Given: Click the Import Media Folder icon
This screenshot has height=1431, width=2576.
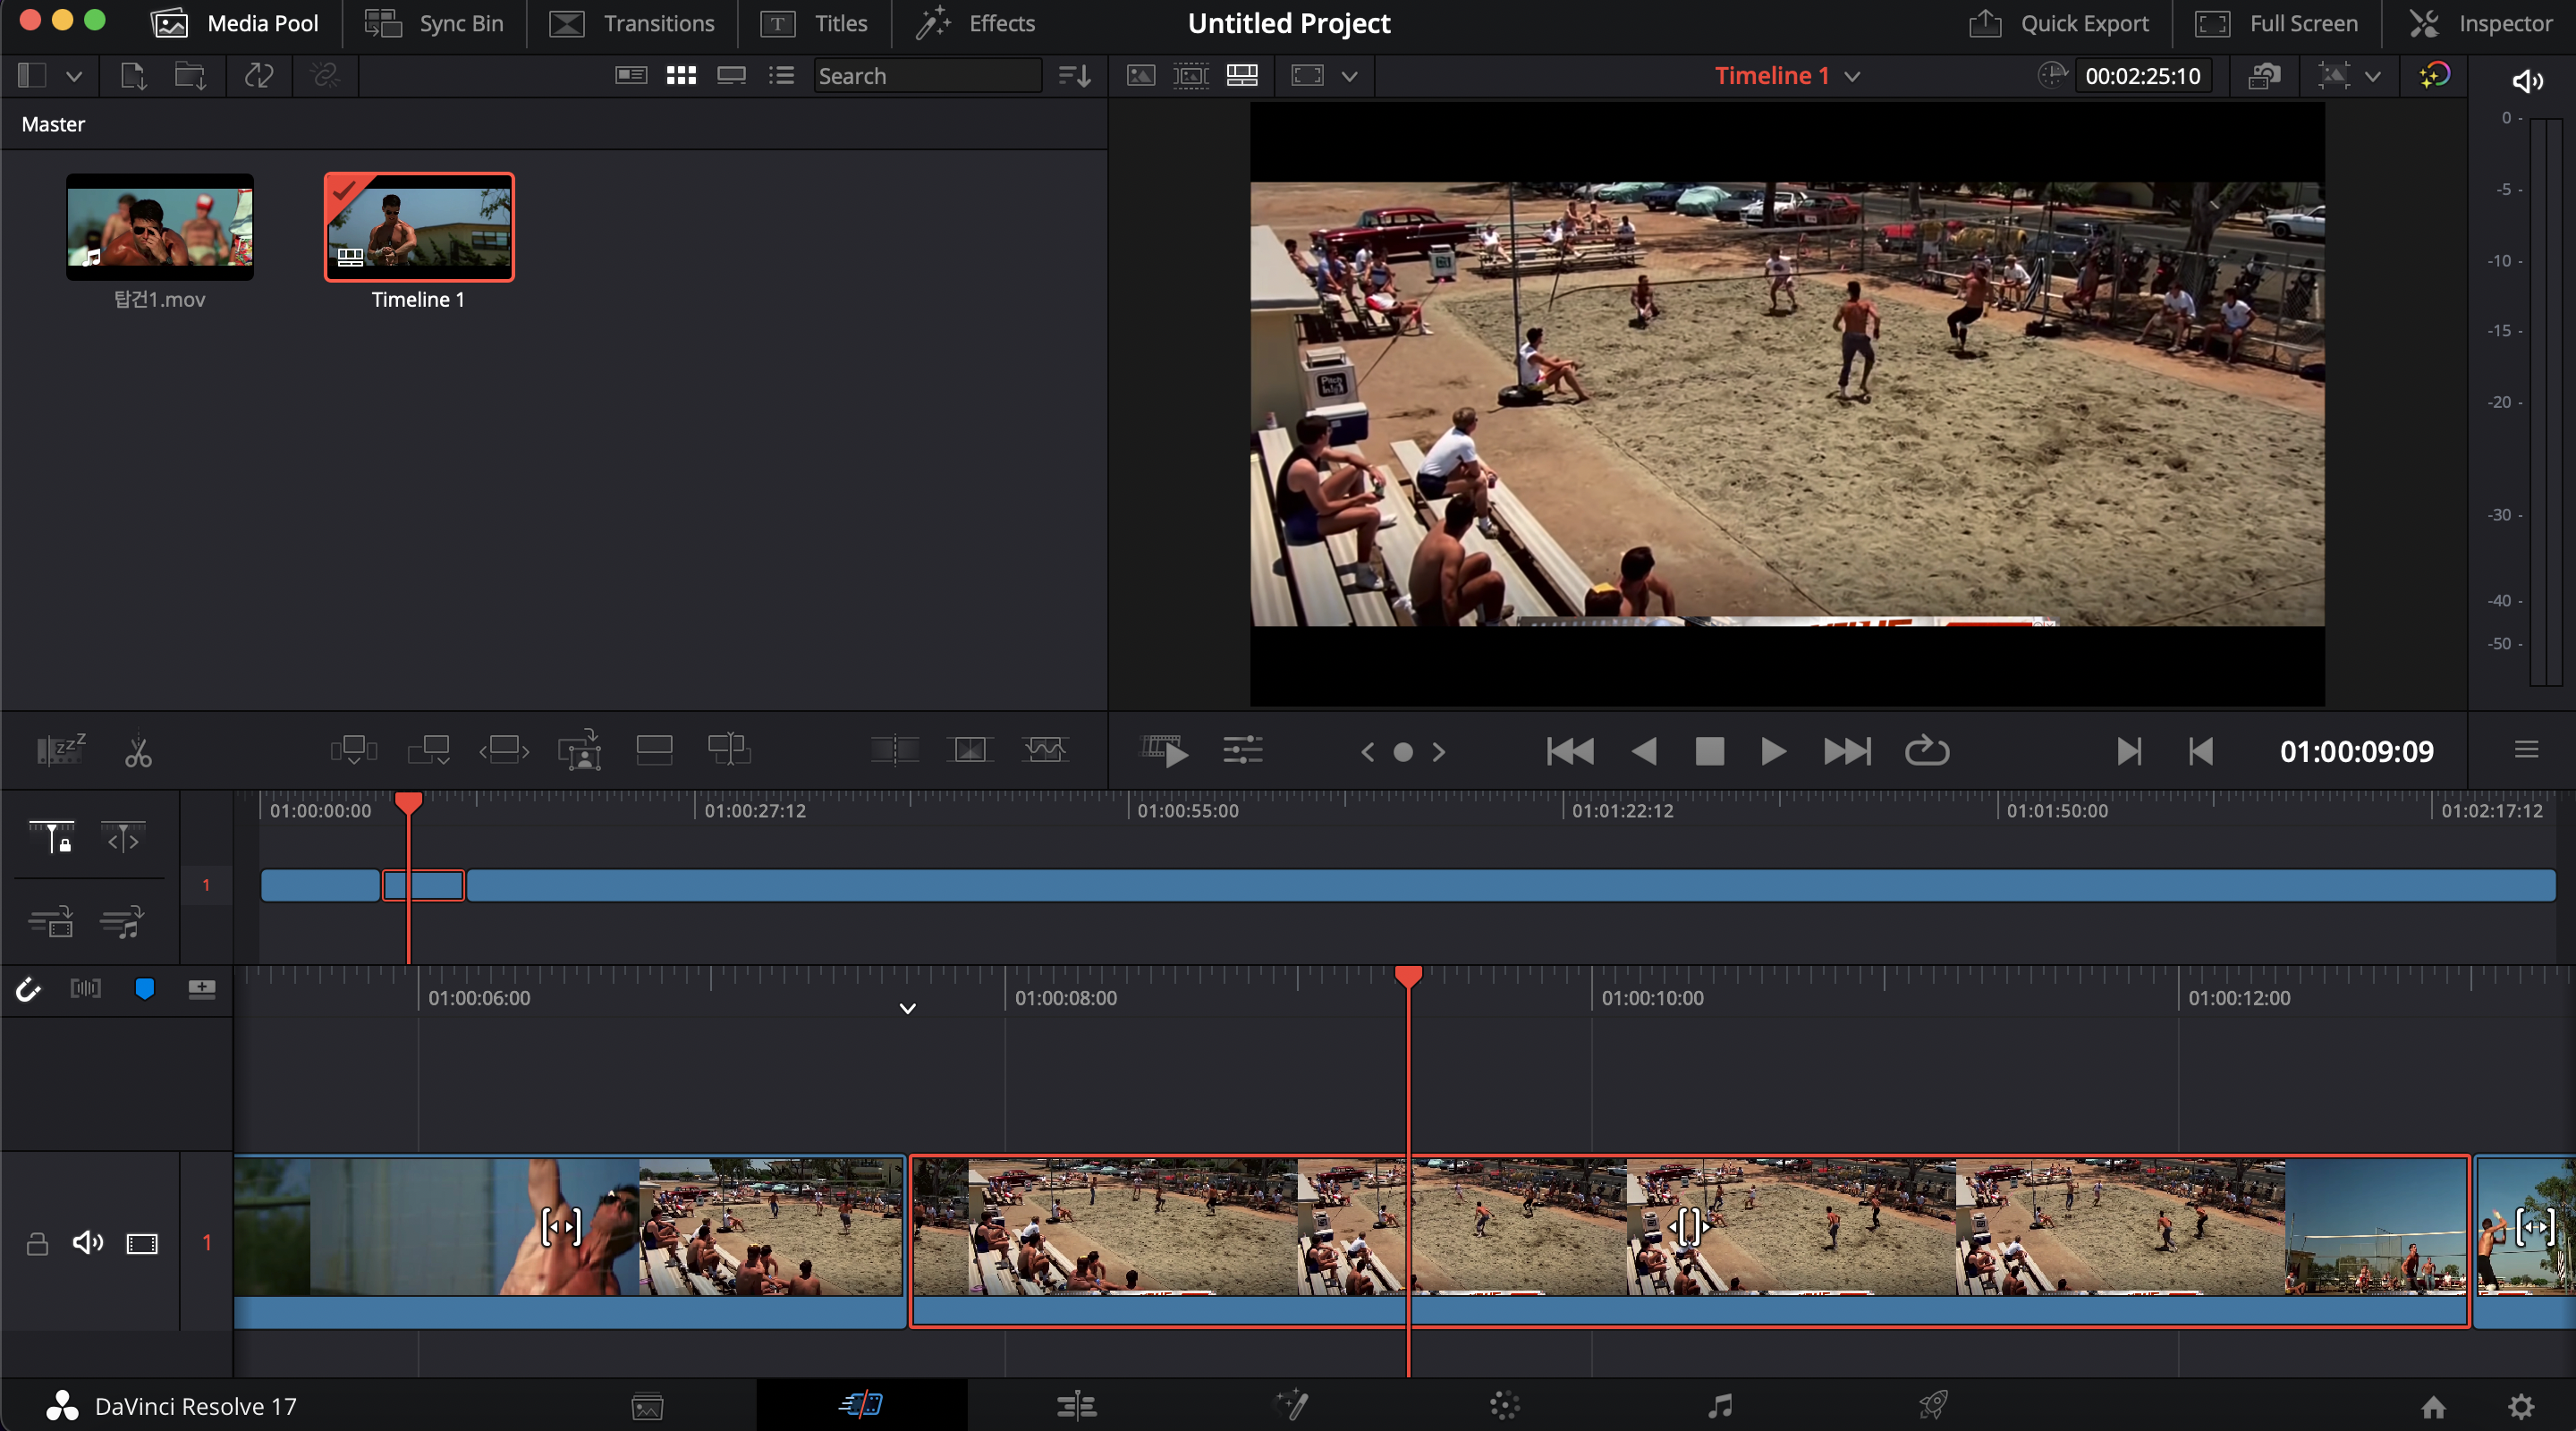Looking at the screenshot, I should (x=190, y=76).
